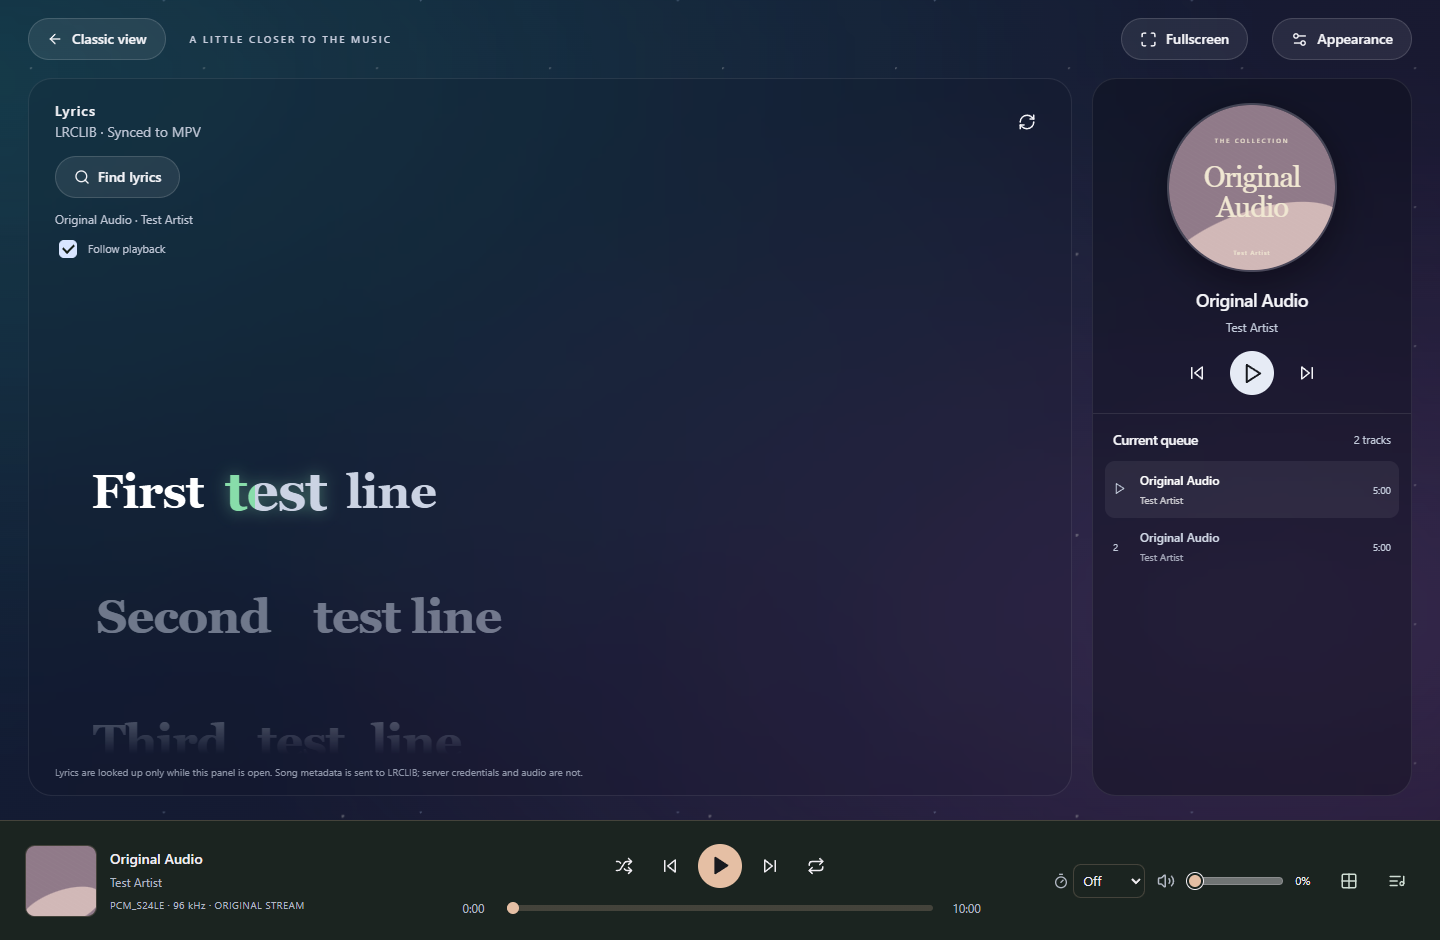The image size is (1440, 940).
Task: Click the 'Current queue' heading
Action: (1155, 440)
